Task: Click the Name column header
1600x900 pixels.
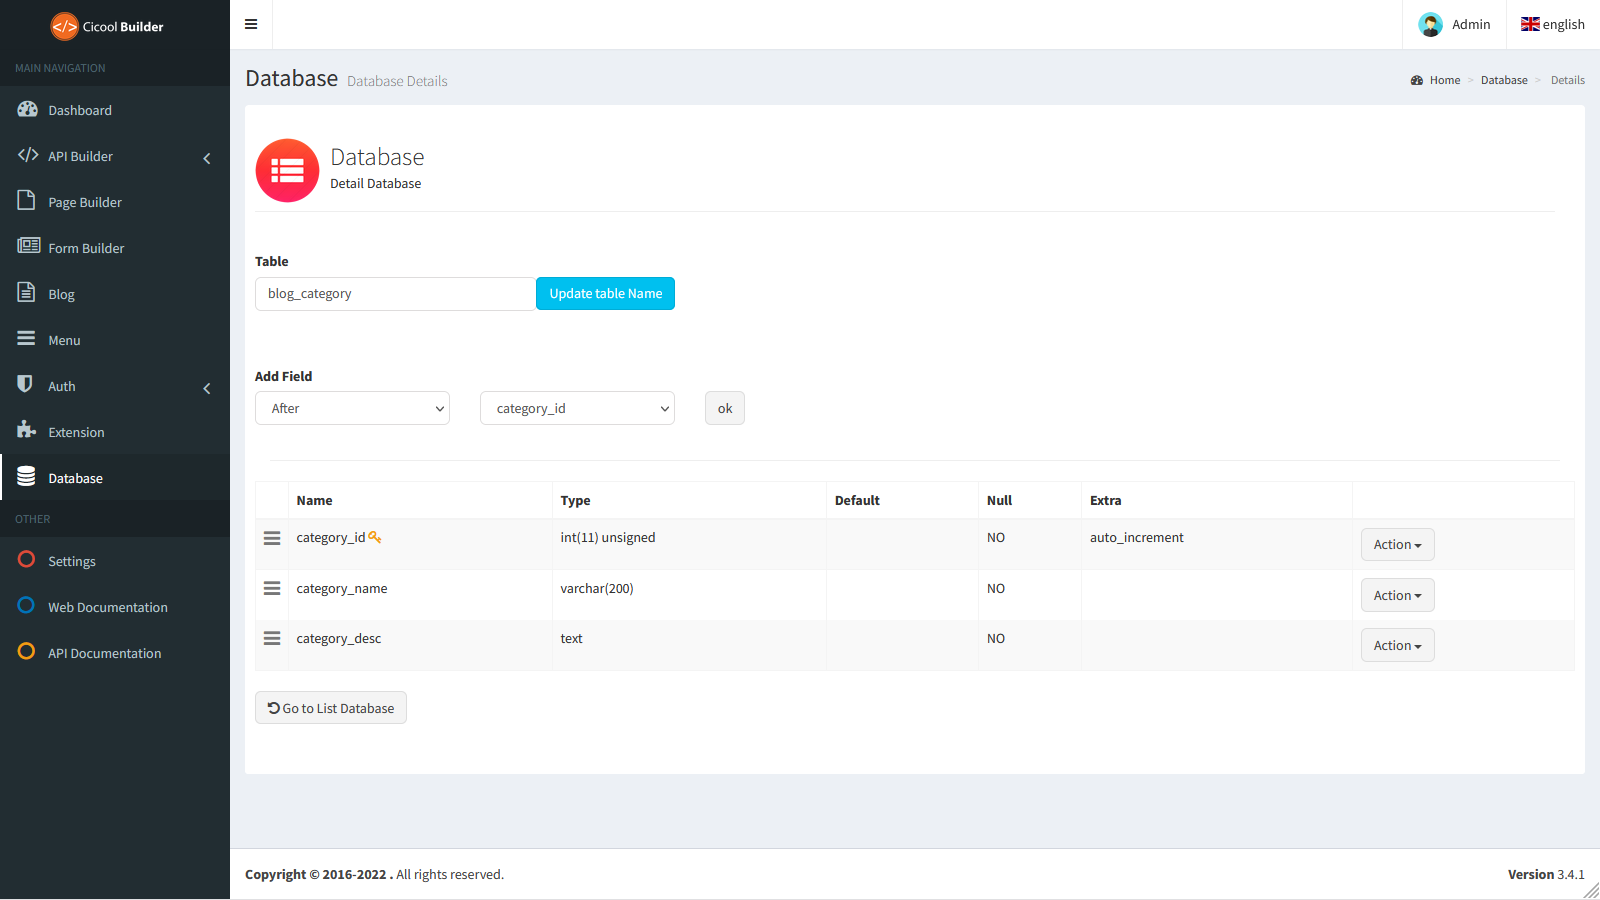Action: click(314, 500)
